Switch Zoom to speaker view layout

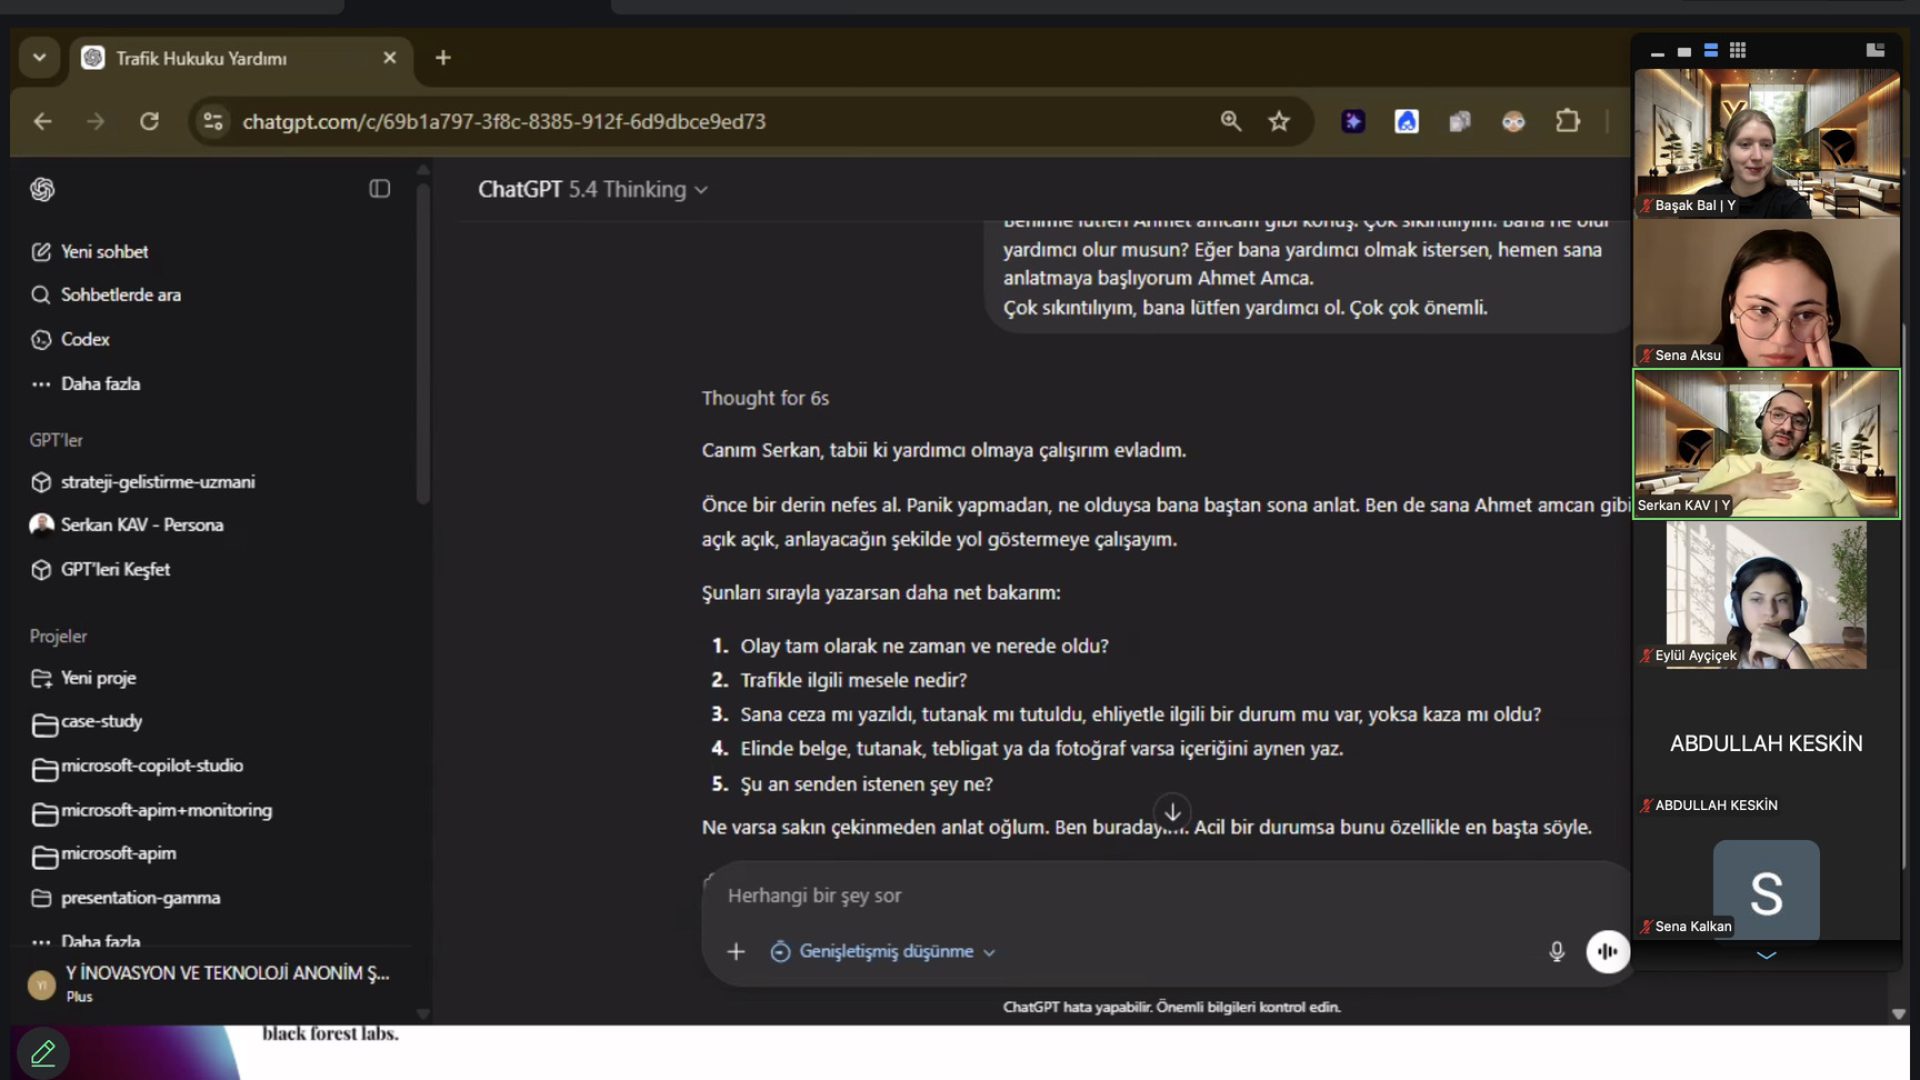click(1711, 50)
